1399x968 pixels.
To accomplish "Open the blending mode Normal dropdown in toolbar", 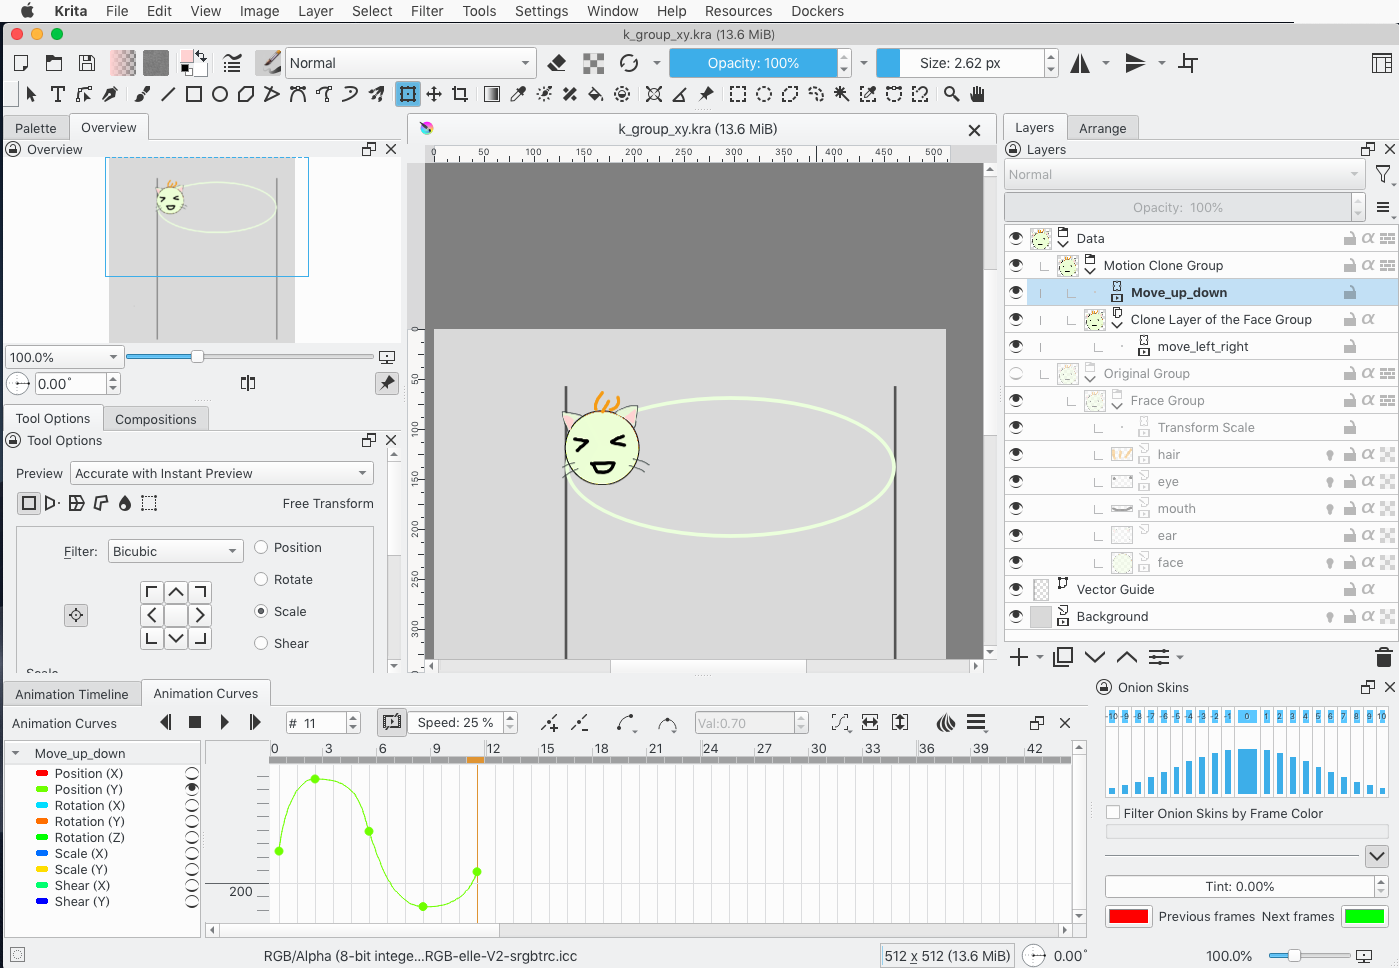I will point(410,63).
